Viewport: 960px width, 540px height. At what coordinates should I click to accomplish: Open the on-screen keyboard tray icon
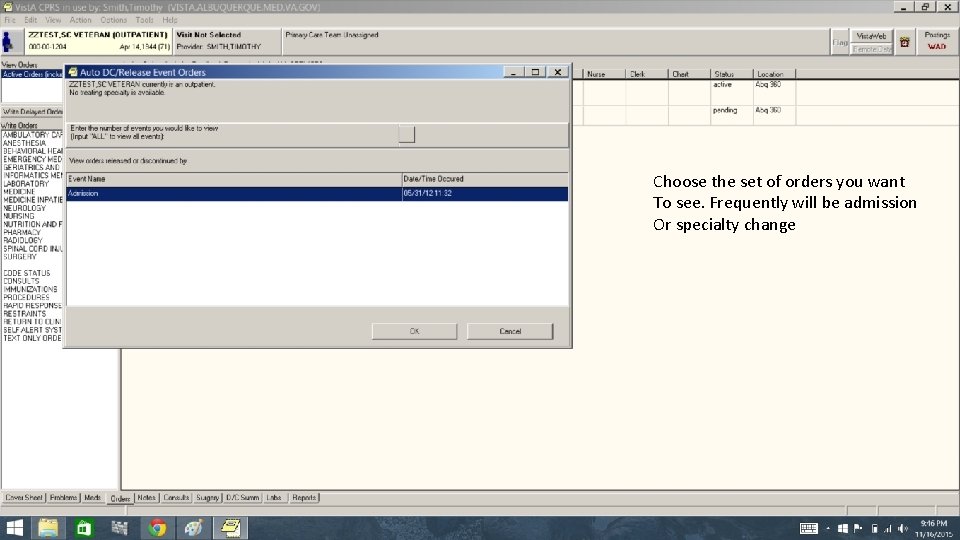pos(808,528)
